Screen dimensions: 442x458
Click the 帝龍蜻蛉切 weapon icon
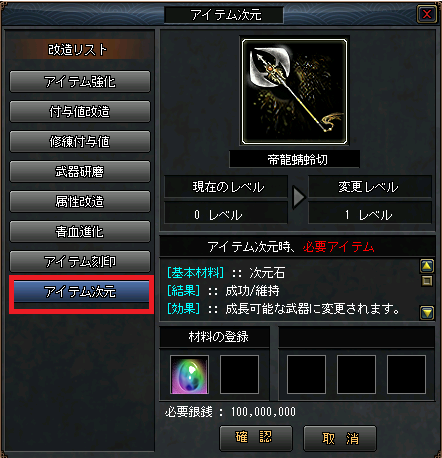pos(294,92)
